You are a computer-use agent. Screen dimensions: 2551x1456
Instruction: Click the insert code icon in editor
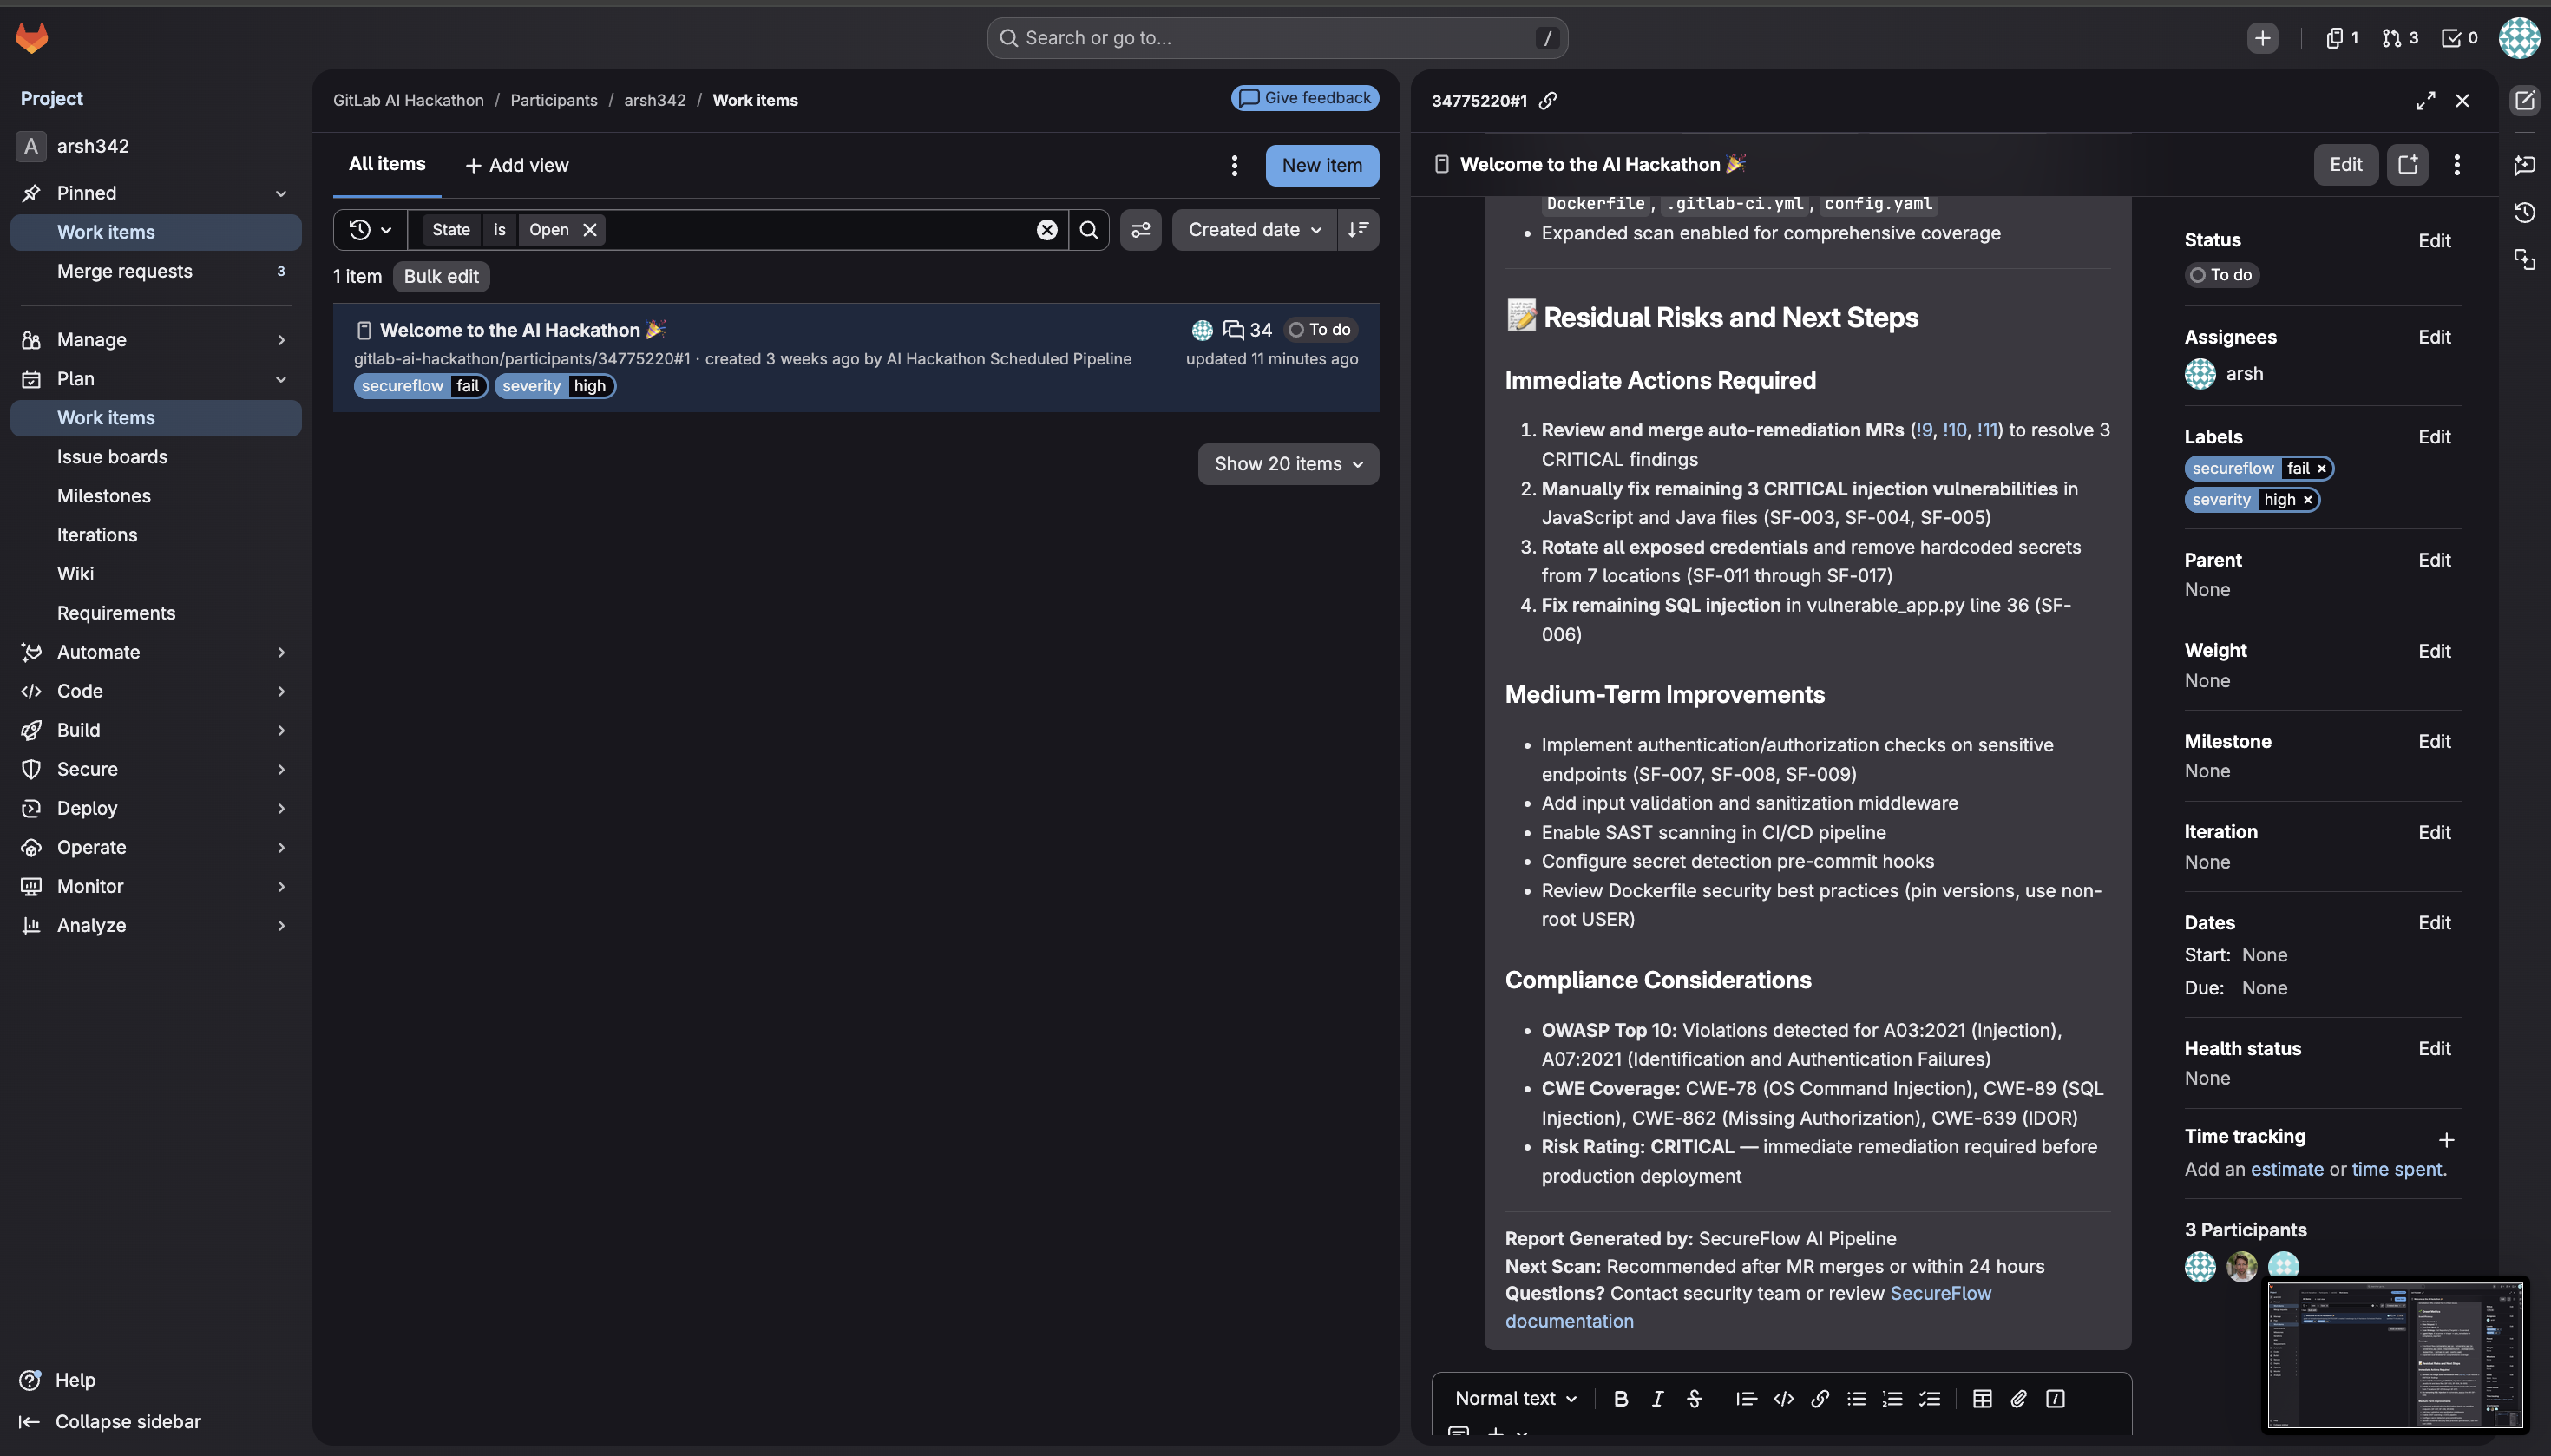tap(1783, 1399)
